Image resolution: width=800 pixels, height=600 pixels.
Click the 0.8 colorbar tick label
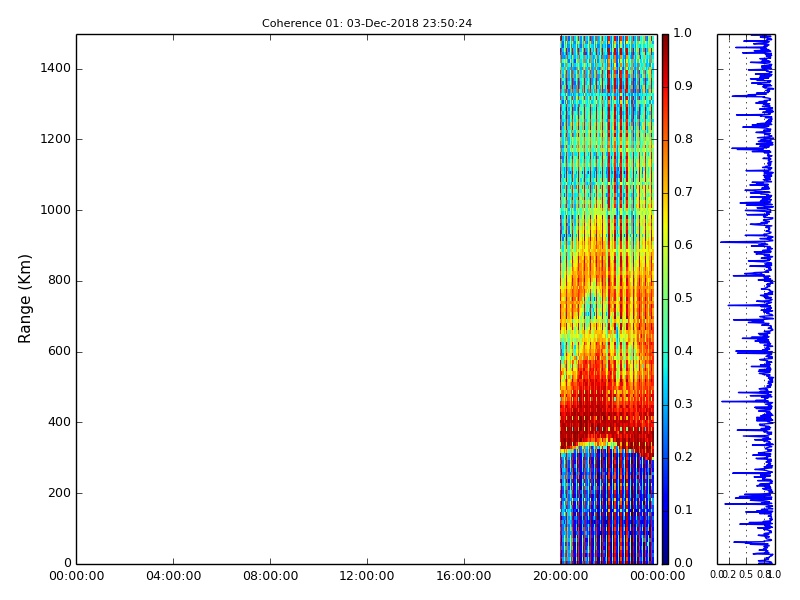(x=683, y=139)
